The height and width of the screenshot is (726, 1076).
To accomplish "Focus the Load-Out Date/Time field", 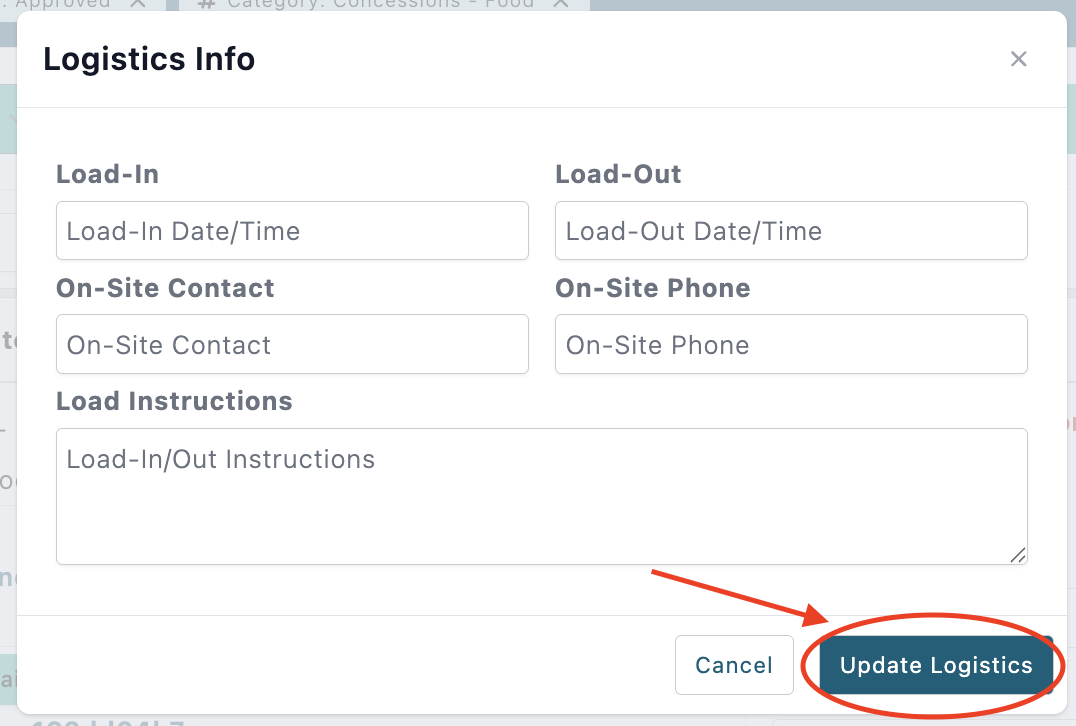I will pyautogui.click(x=791, y=231).
